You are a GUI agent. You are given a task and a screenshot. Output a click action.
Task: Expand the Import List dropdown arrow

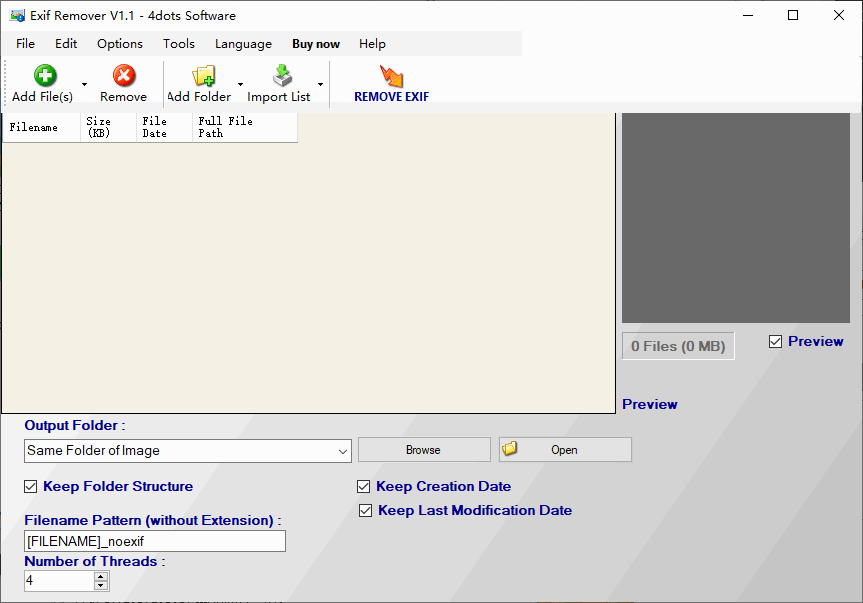coord(320,84)
